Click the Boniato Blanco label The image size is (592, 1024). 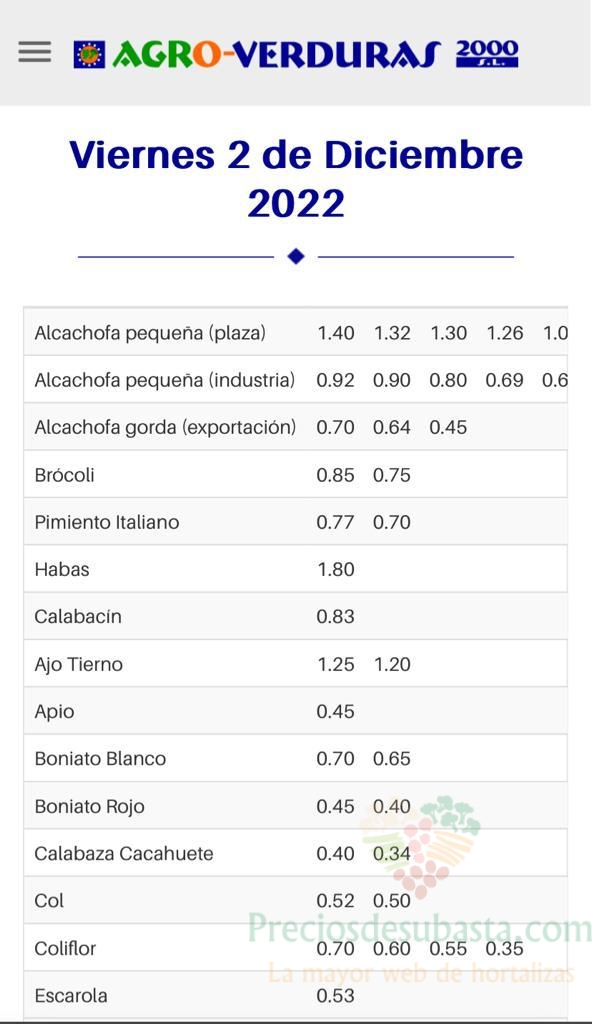100,758
